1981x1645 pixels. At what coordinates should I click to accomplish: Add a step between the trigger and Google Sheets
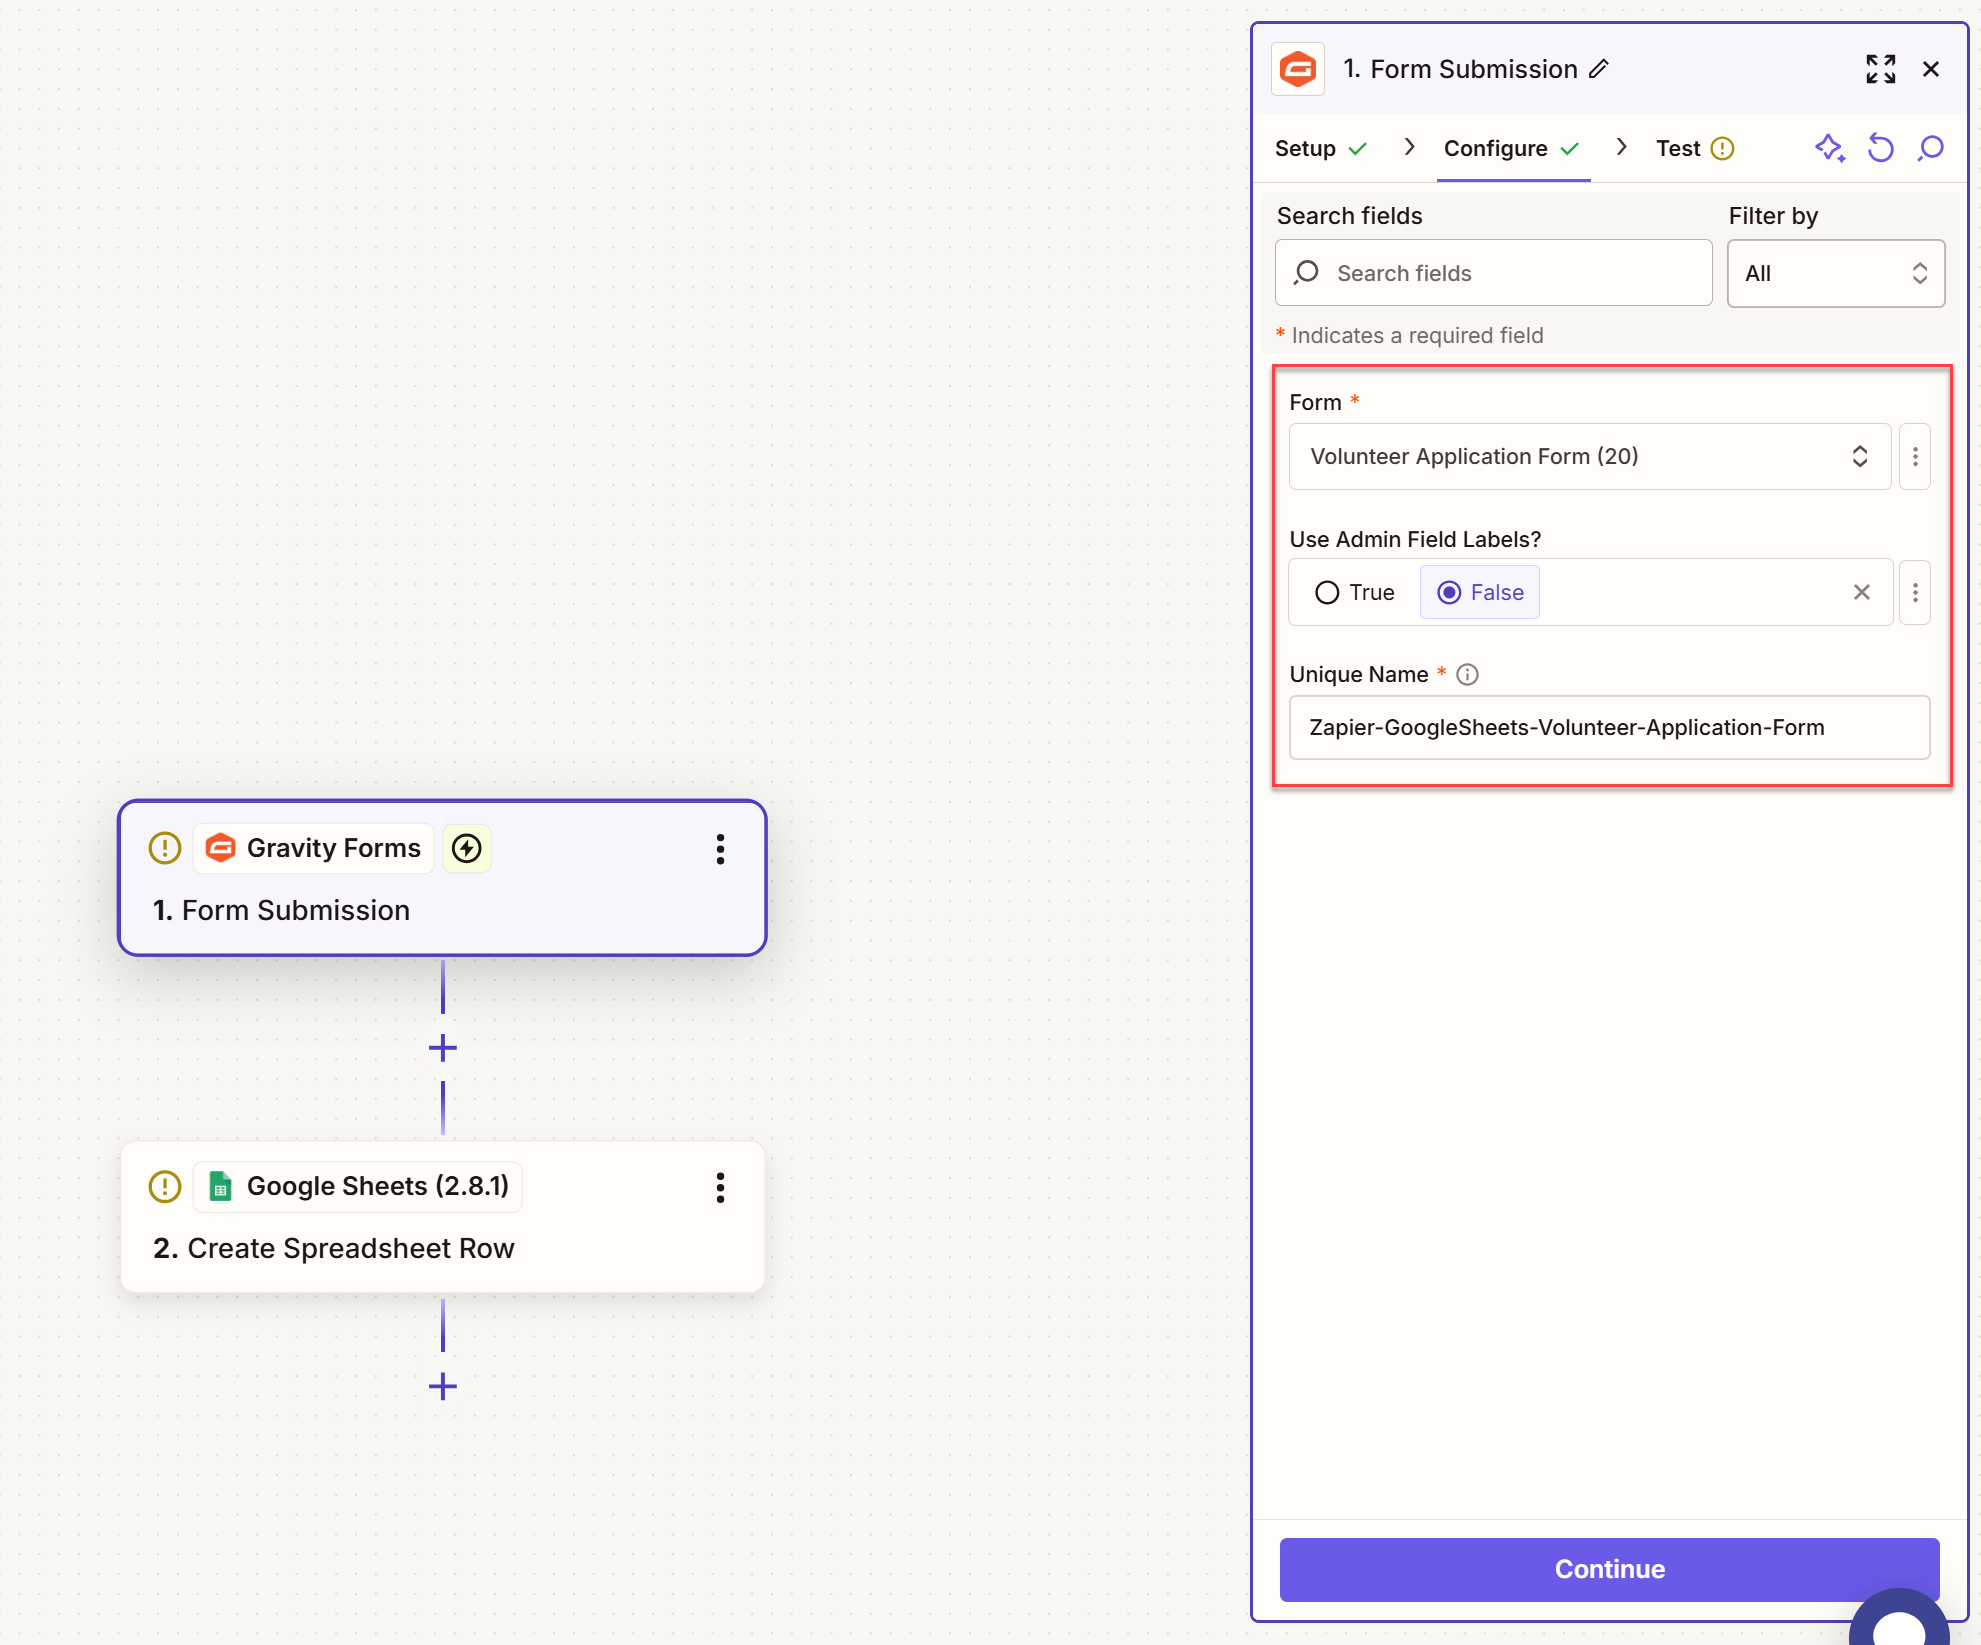click(x=442, y=1048)
